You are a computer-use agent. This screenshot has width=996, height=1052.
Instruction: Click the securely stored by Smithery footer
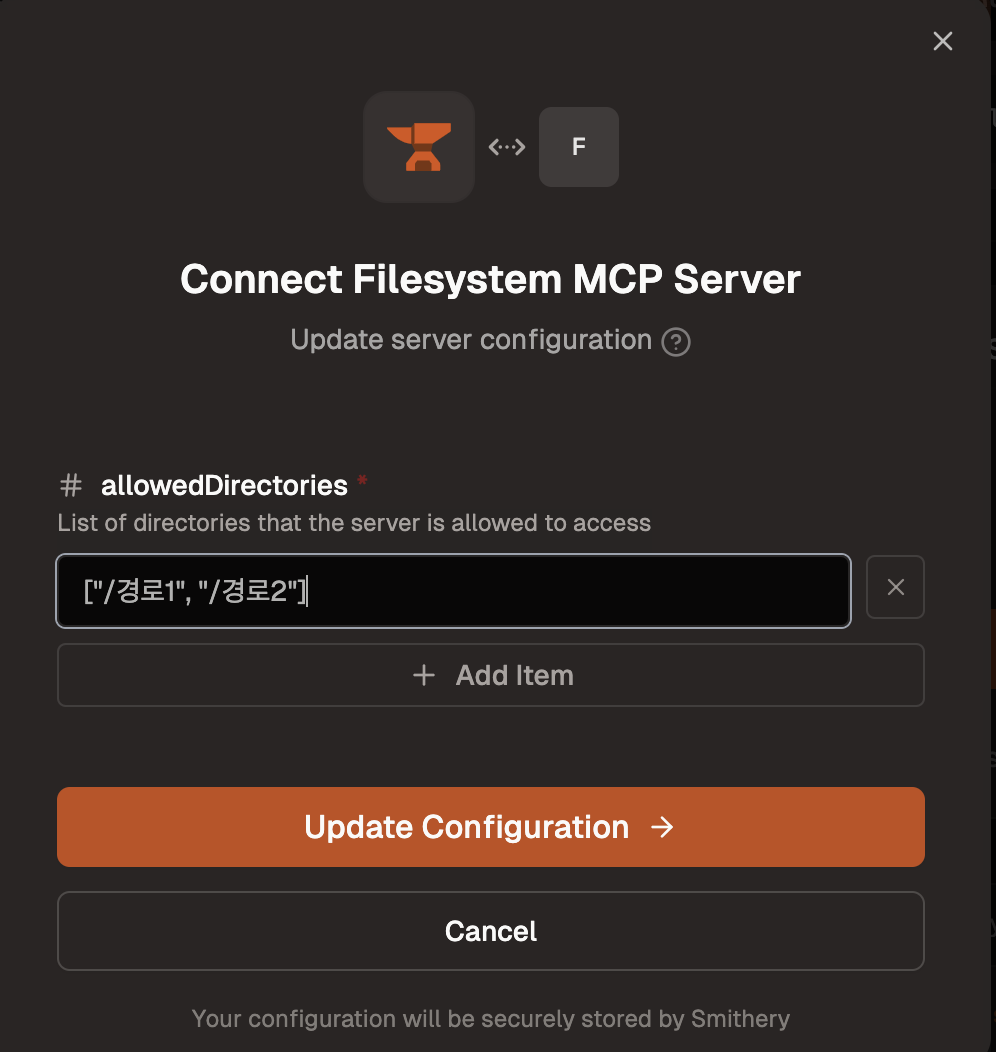point(490,1019)
